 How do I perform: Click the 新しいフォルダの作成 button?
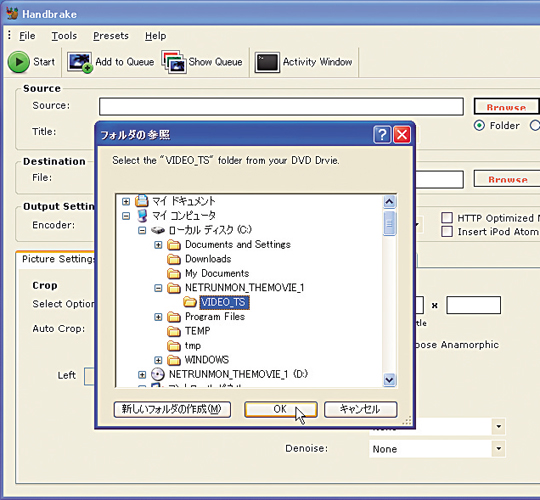pyautogui.click(x=172, y=409)
